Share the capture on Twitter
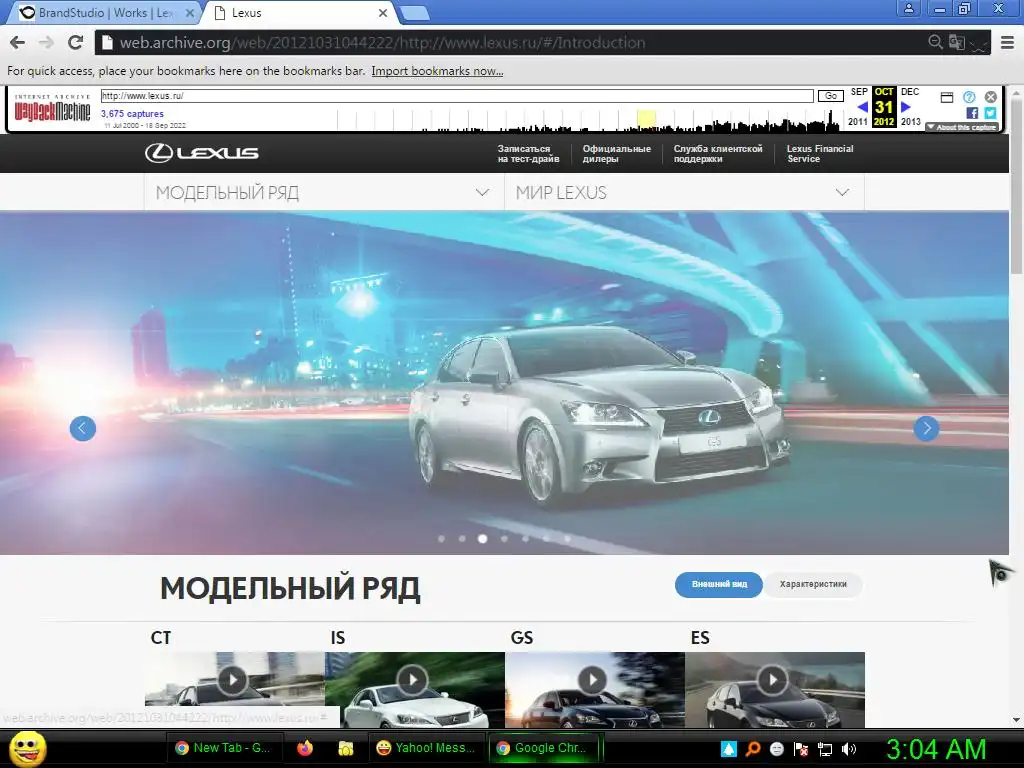 click(991, 113)
